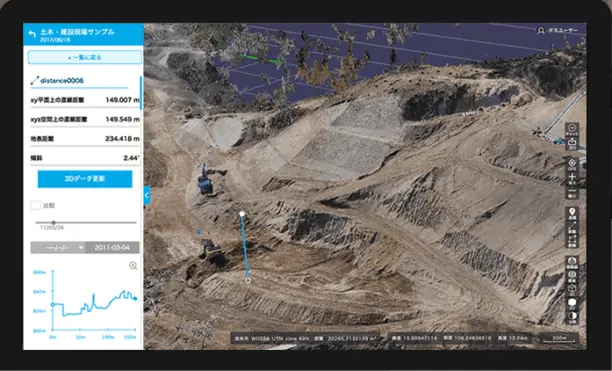The height and width of the screenshot is (371, 612).
Task: Click the back arrow in the header
Action: click(x=32, y=34)
